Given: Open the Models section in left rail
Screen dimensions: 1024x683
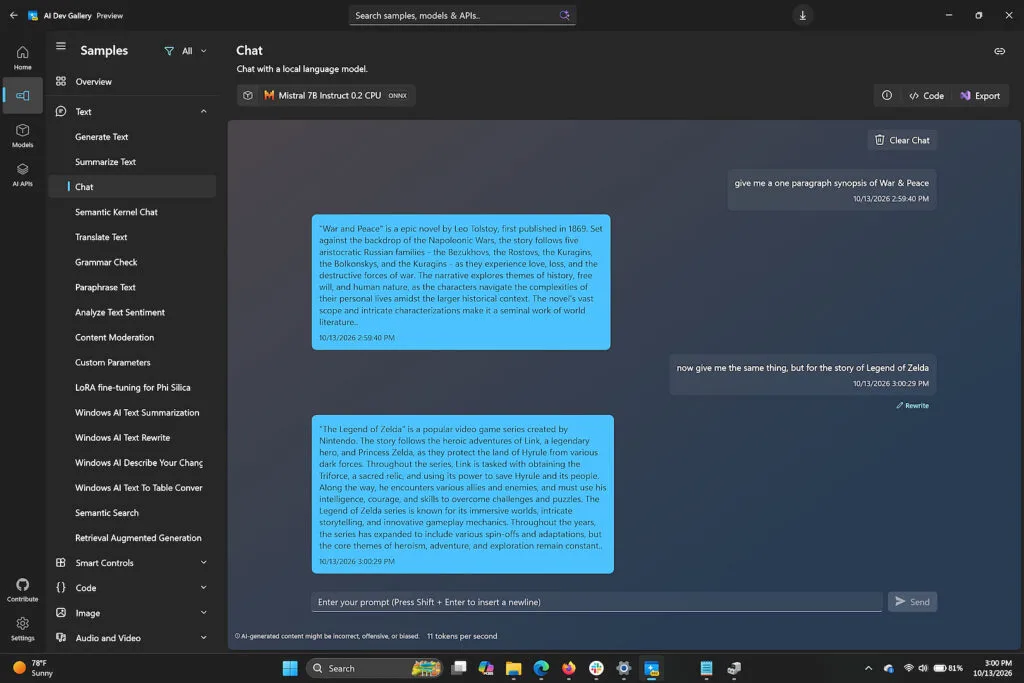Looking at the screenshot, I should (x=22, y=135).
